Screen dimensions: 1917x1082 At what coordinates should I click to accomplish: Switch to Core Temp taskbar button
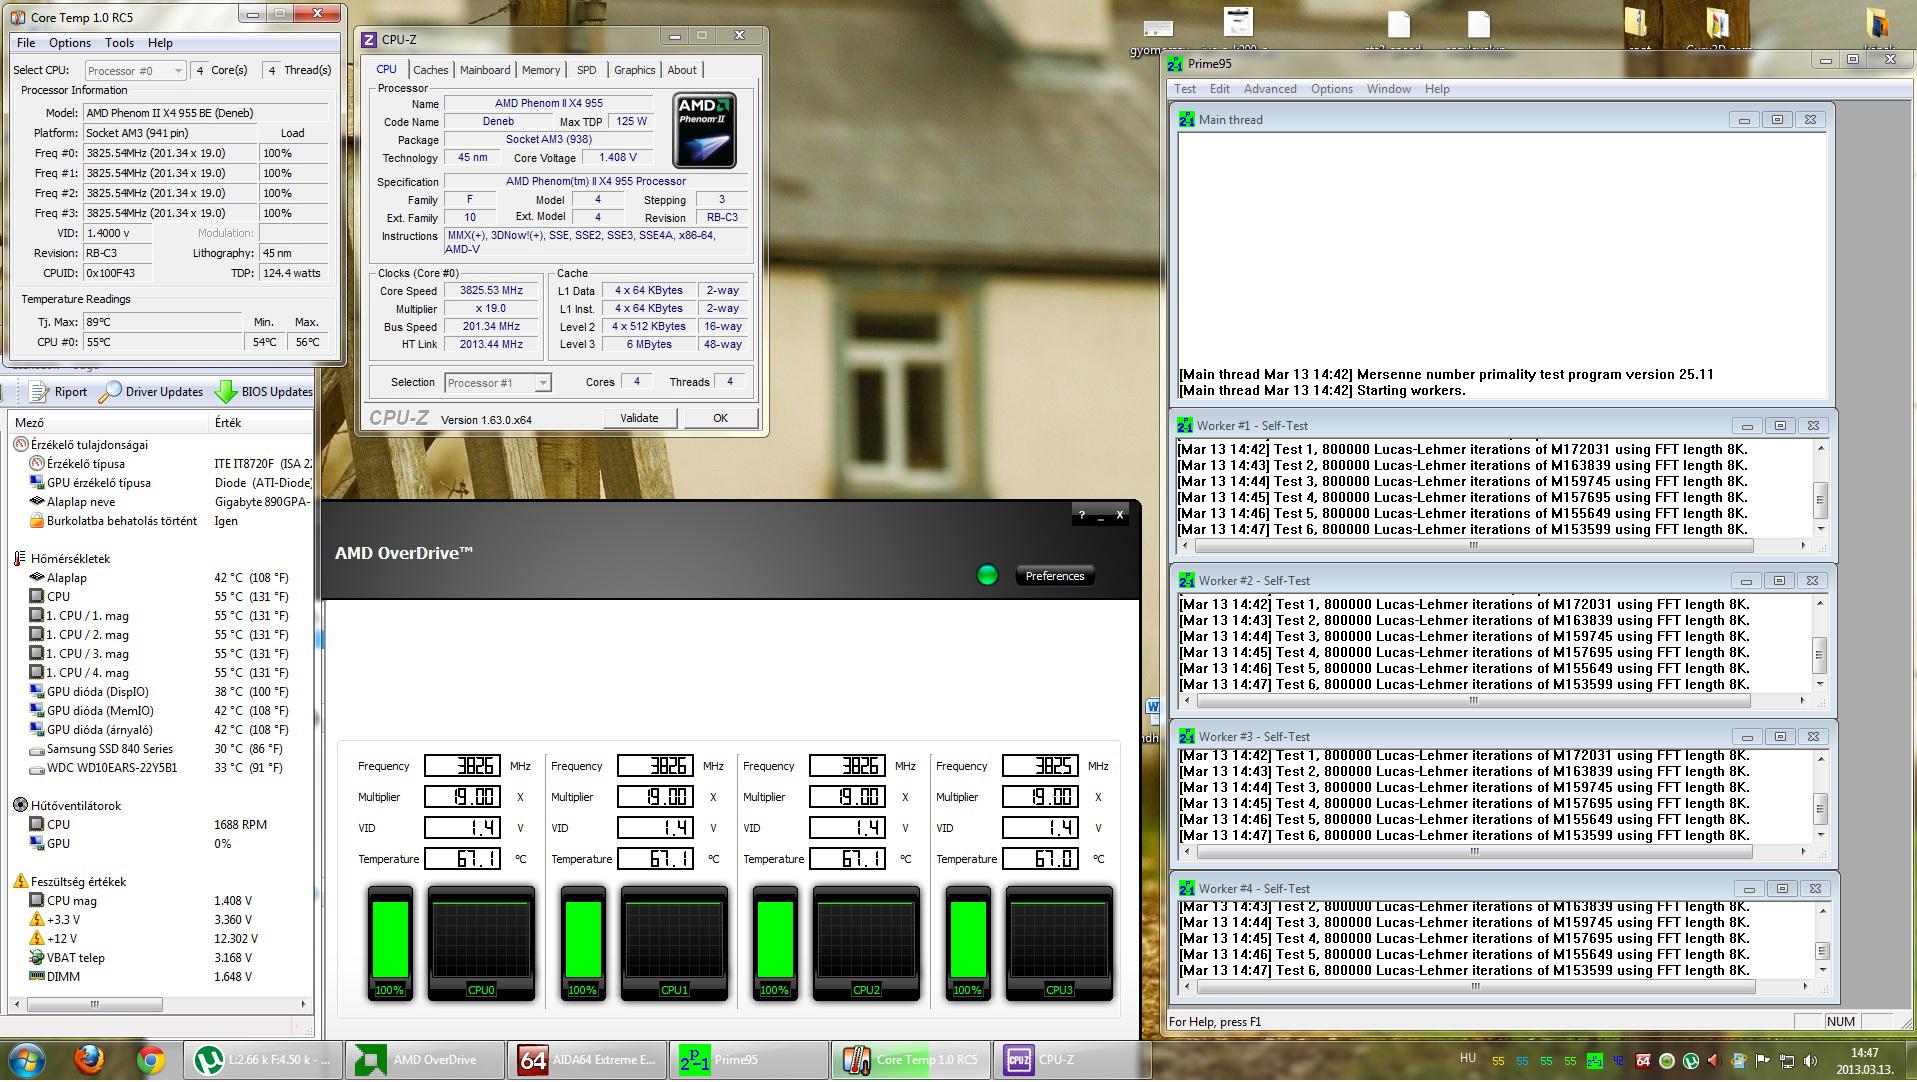pyautogui.click(x=911, y=1060)
